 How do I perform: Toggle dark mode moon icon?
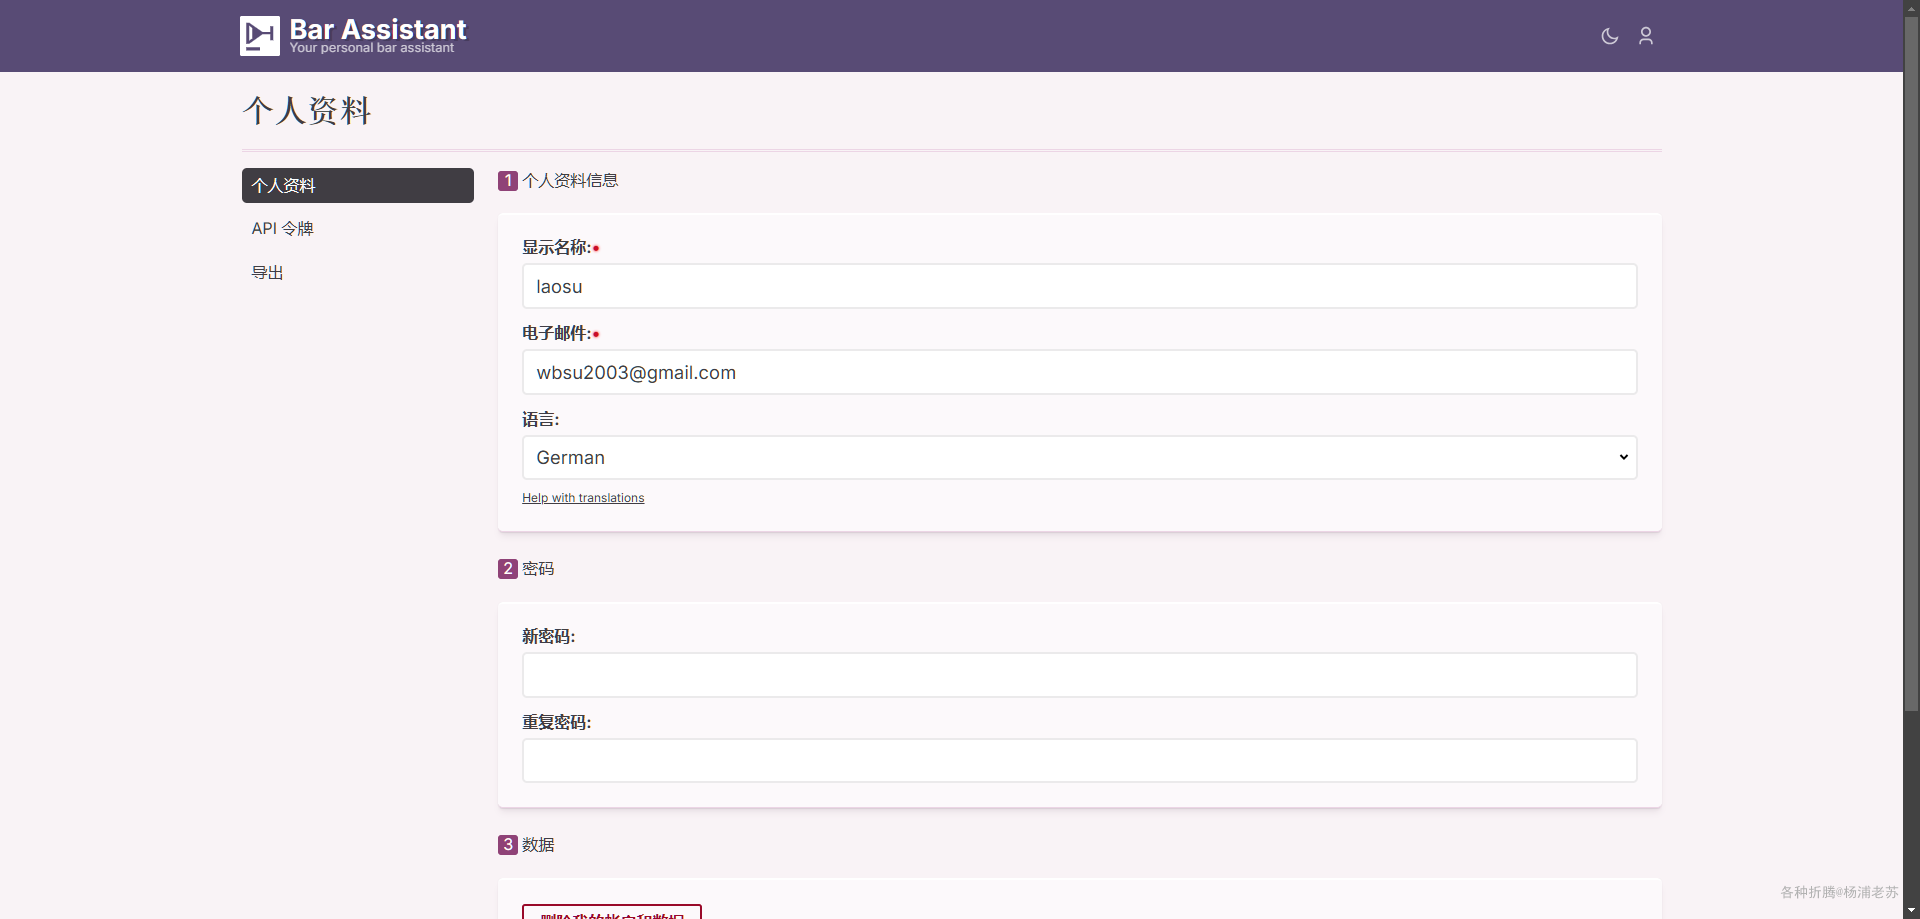[1610, 36]
